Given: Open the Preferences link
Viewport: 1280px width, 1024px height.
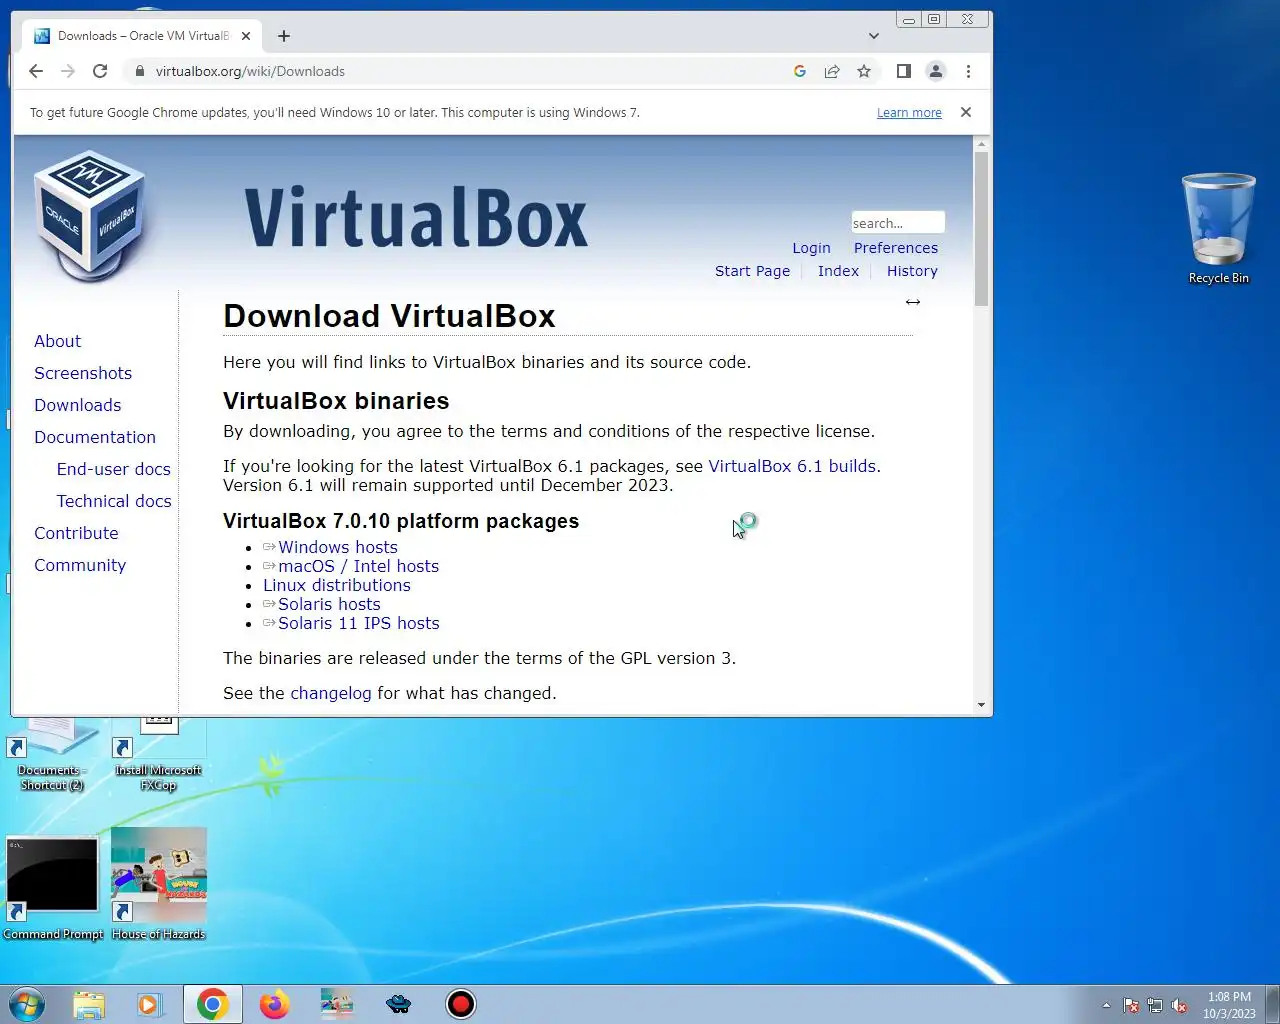Looking at the screenshot, I should coord(896,248).
